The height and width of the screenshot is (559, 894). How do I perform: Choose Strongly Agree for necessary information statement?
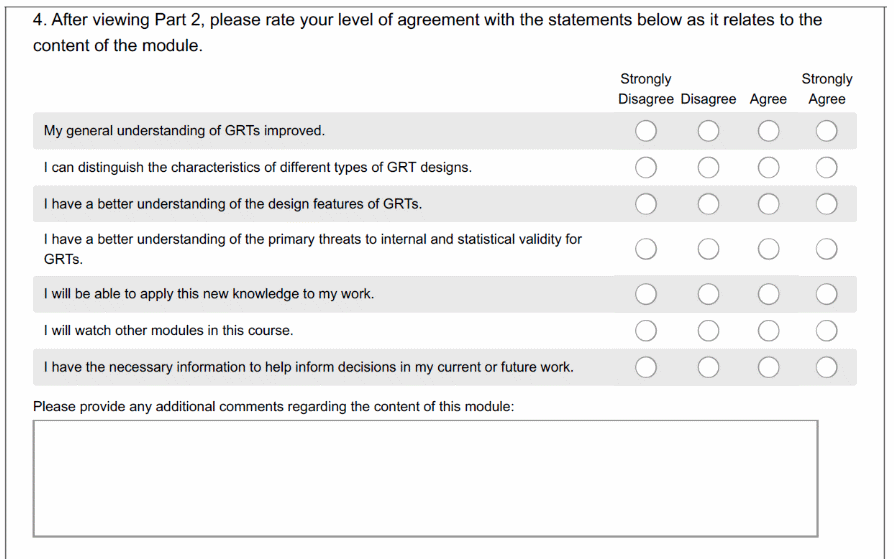click(826, 367)
